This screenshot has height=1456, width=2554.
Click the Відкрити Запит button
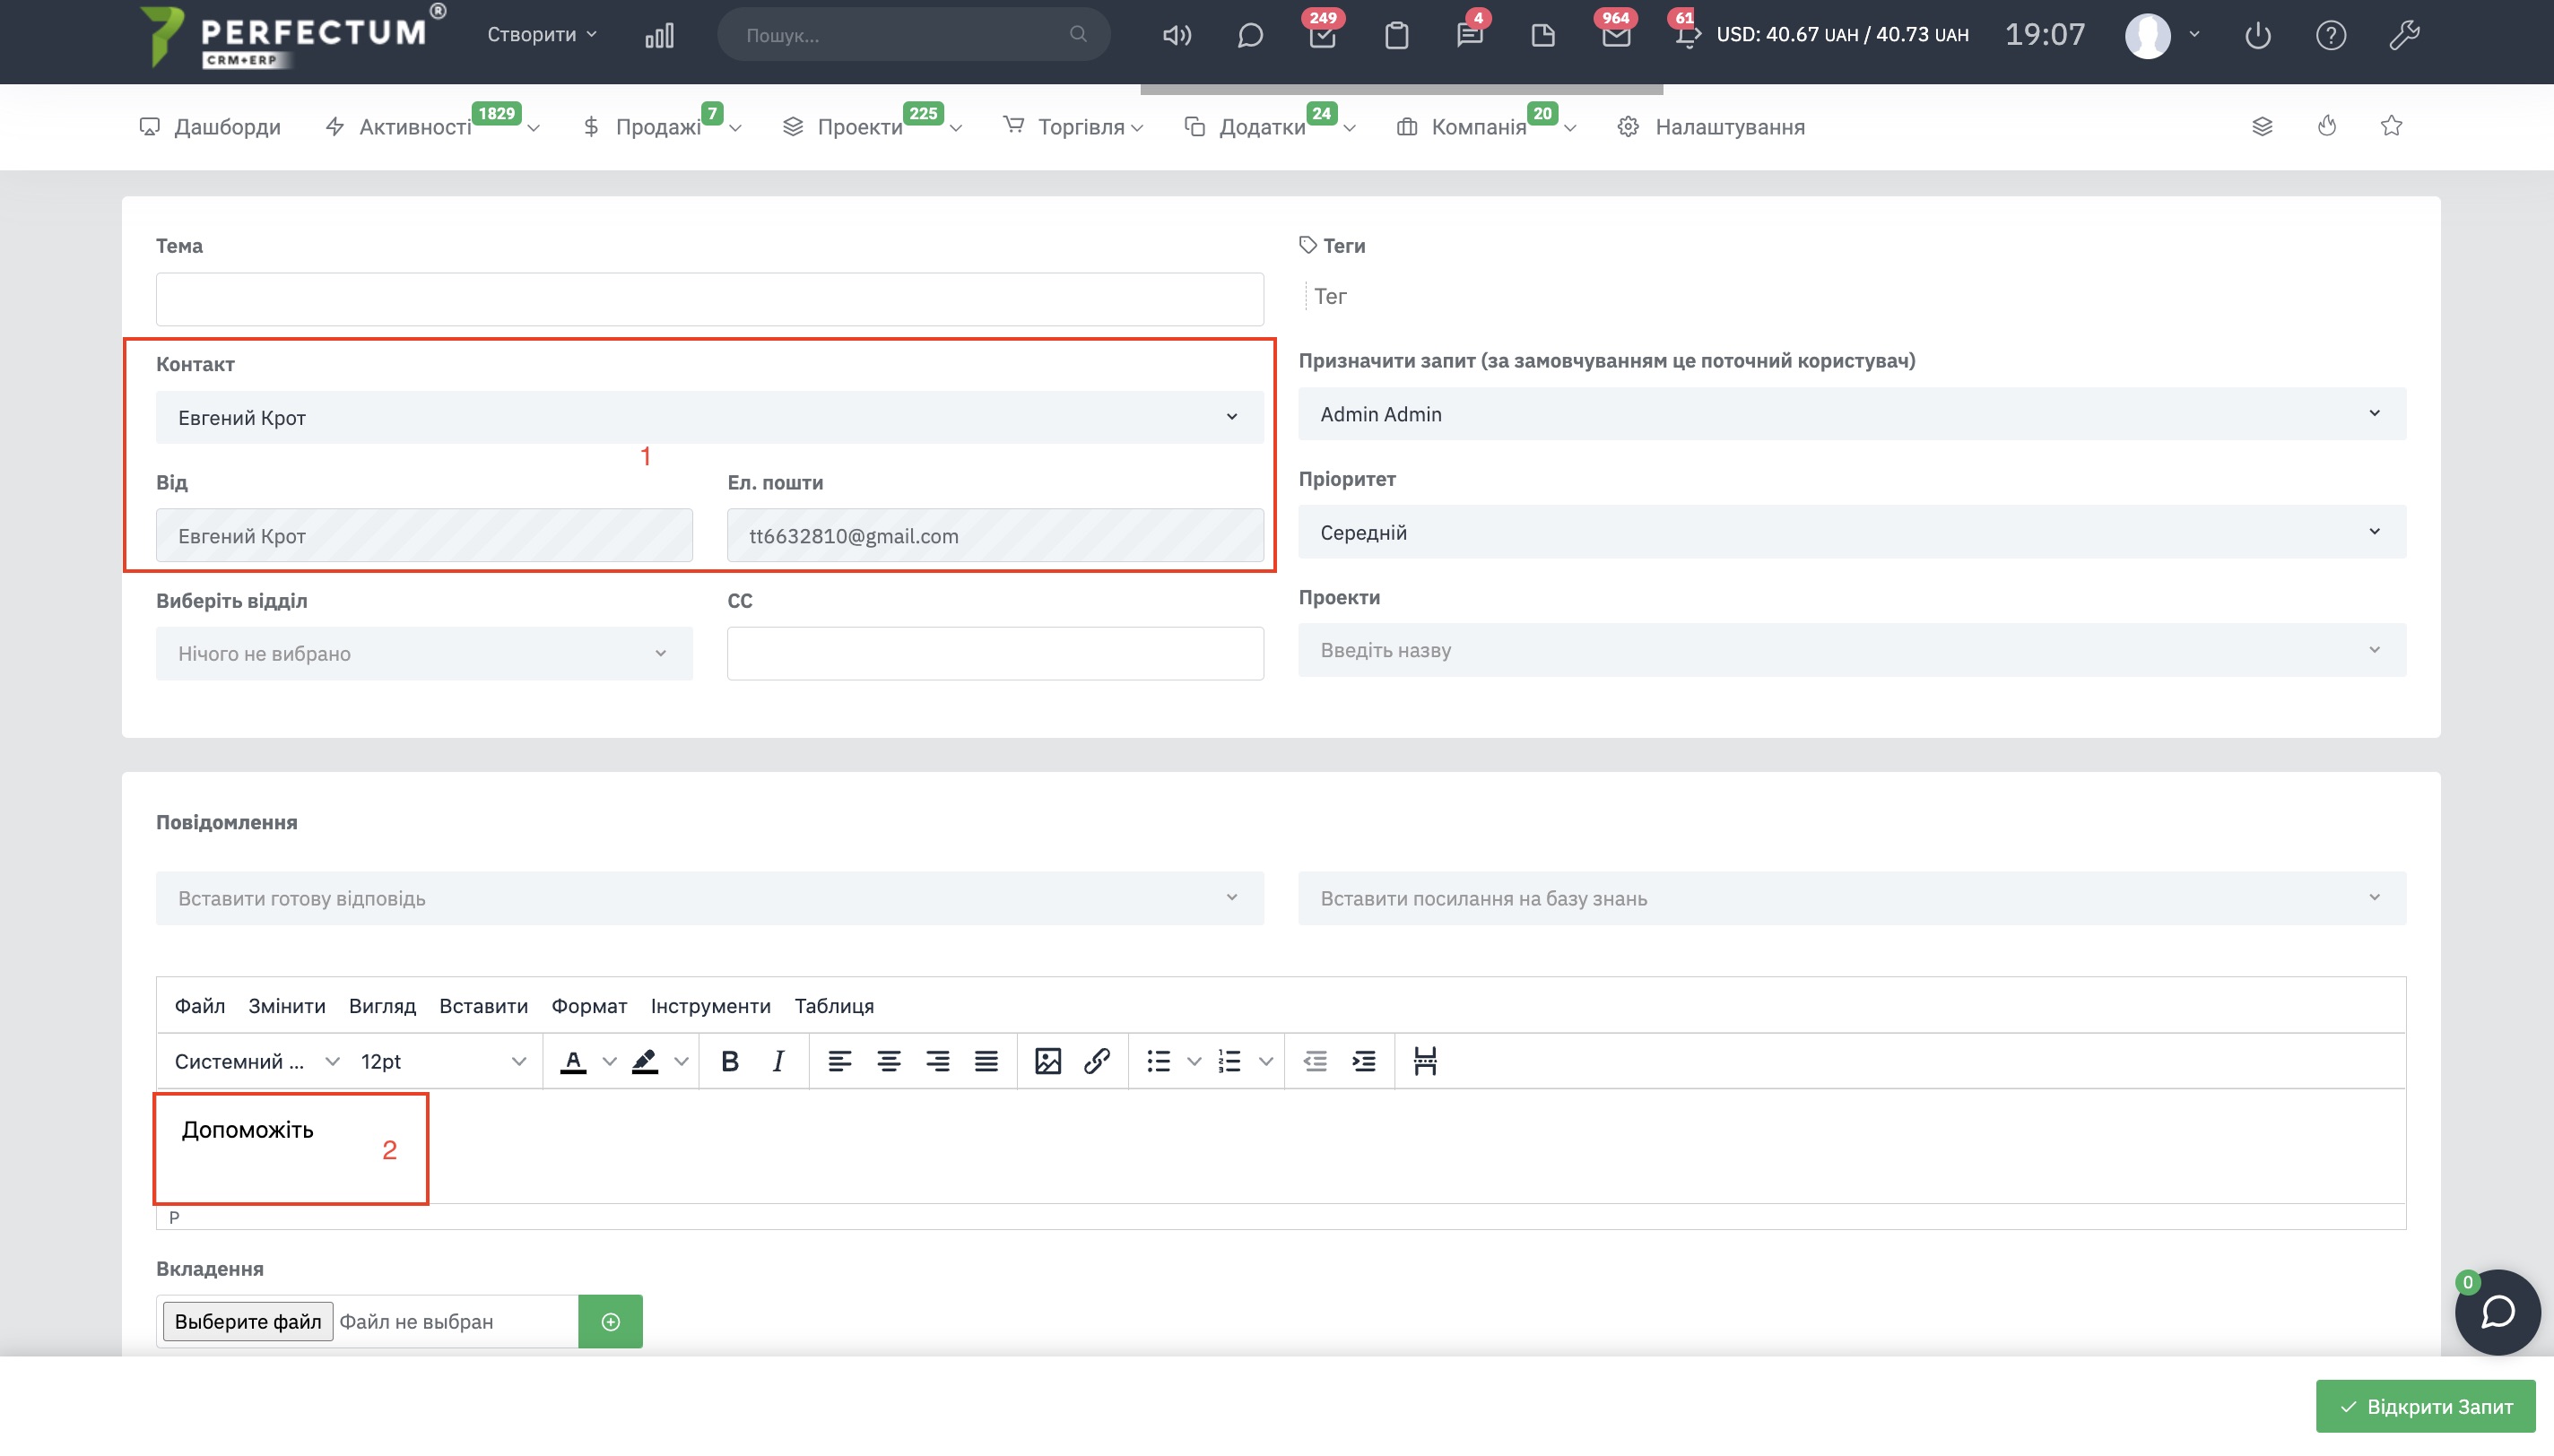[x=2425, y=1406]
